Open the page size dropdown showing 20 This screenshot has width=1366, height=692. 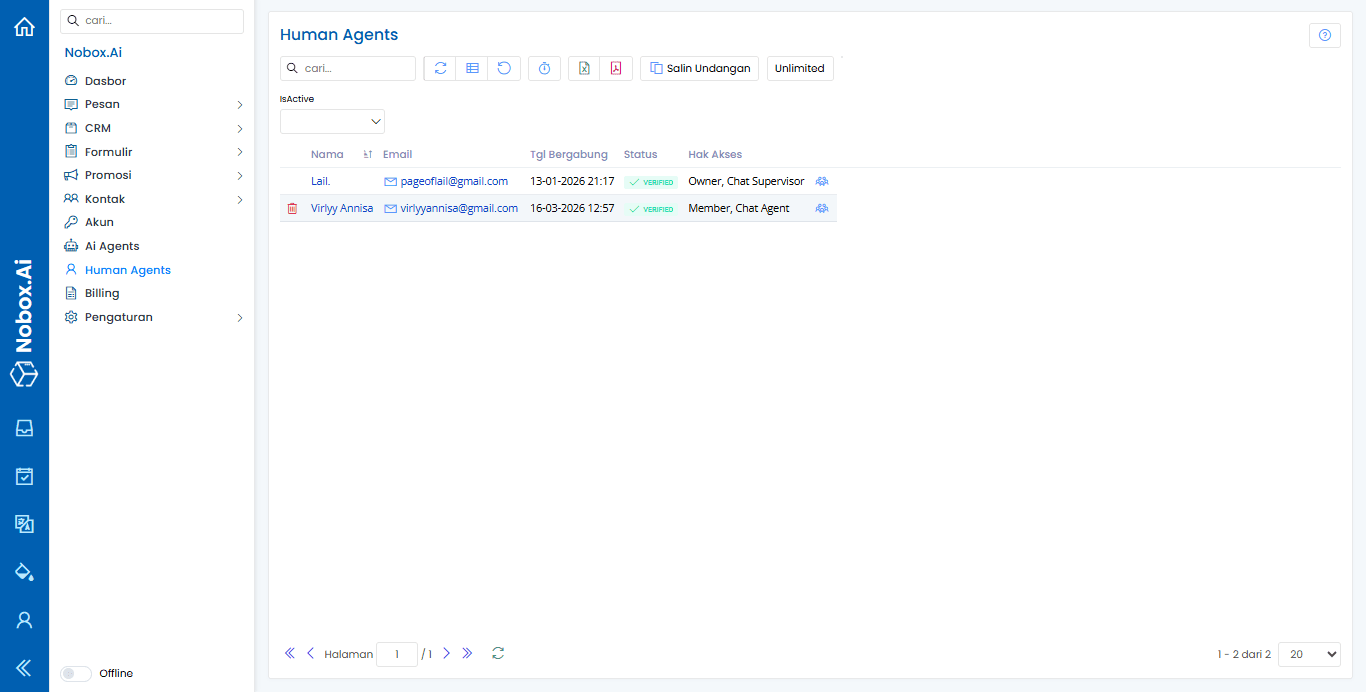(1308, 654)
